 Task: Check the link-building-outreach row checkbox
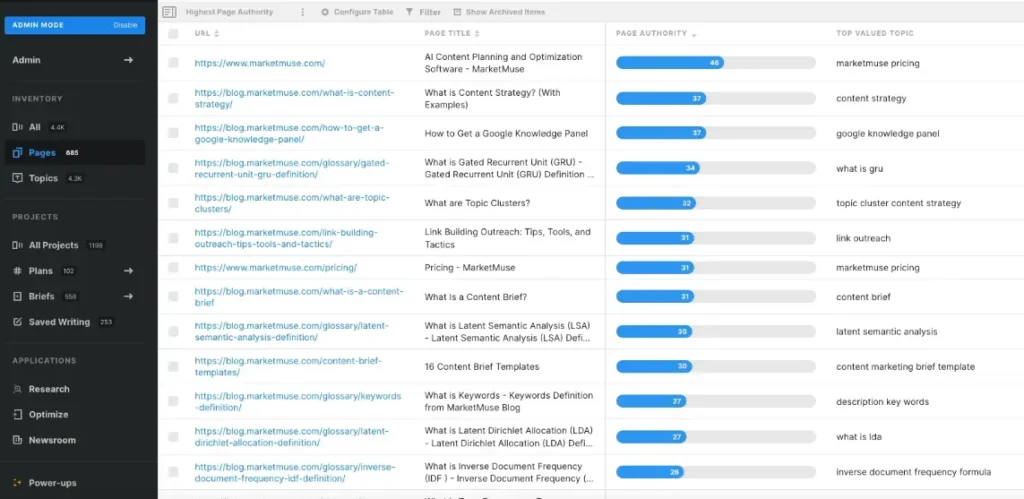click(x=173, y=238)
